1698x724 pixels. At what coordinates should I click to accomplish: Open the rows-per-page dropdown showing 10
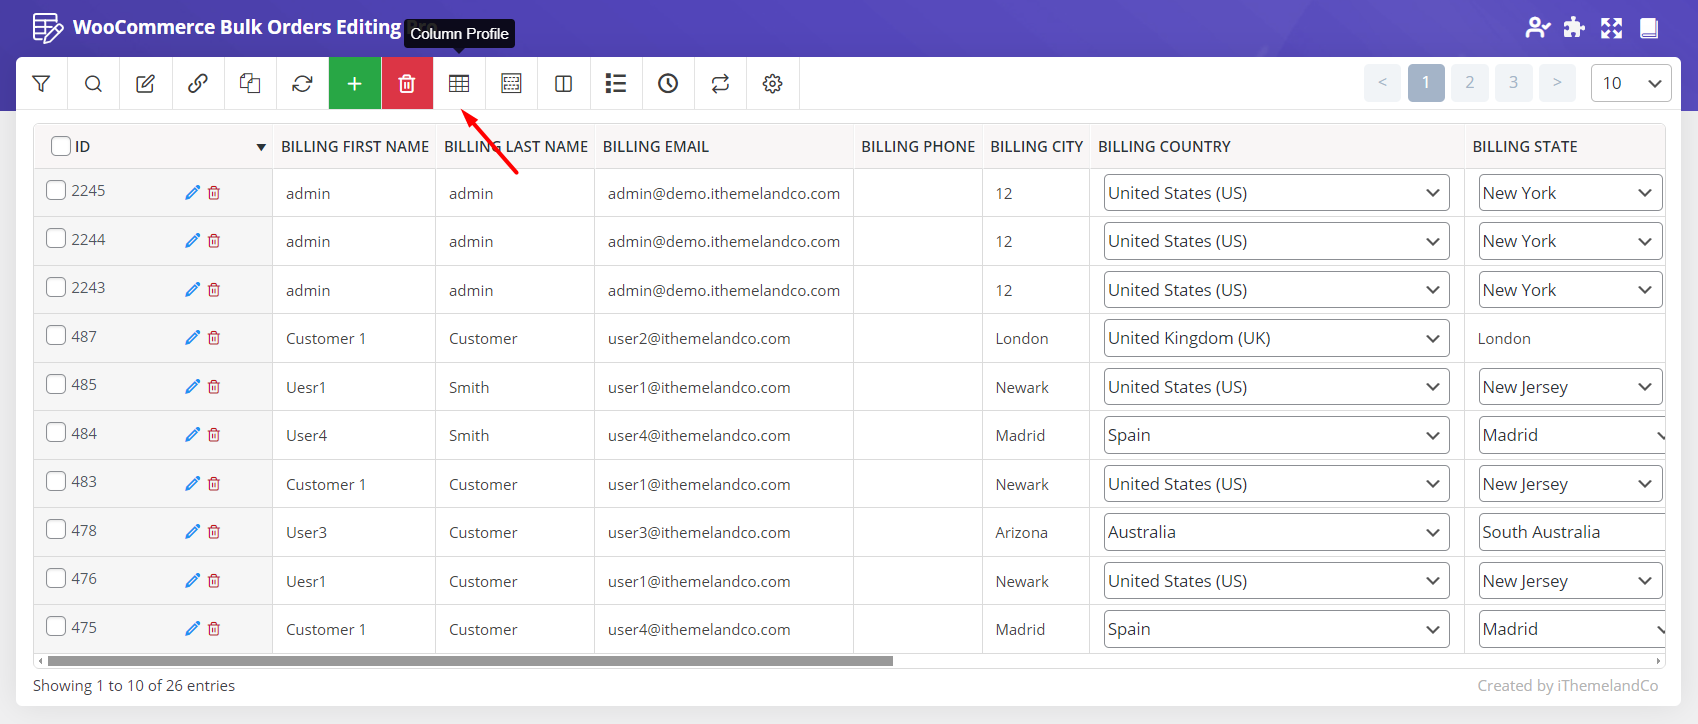click(x=1631, y=83)
